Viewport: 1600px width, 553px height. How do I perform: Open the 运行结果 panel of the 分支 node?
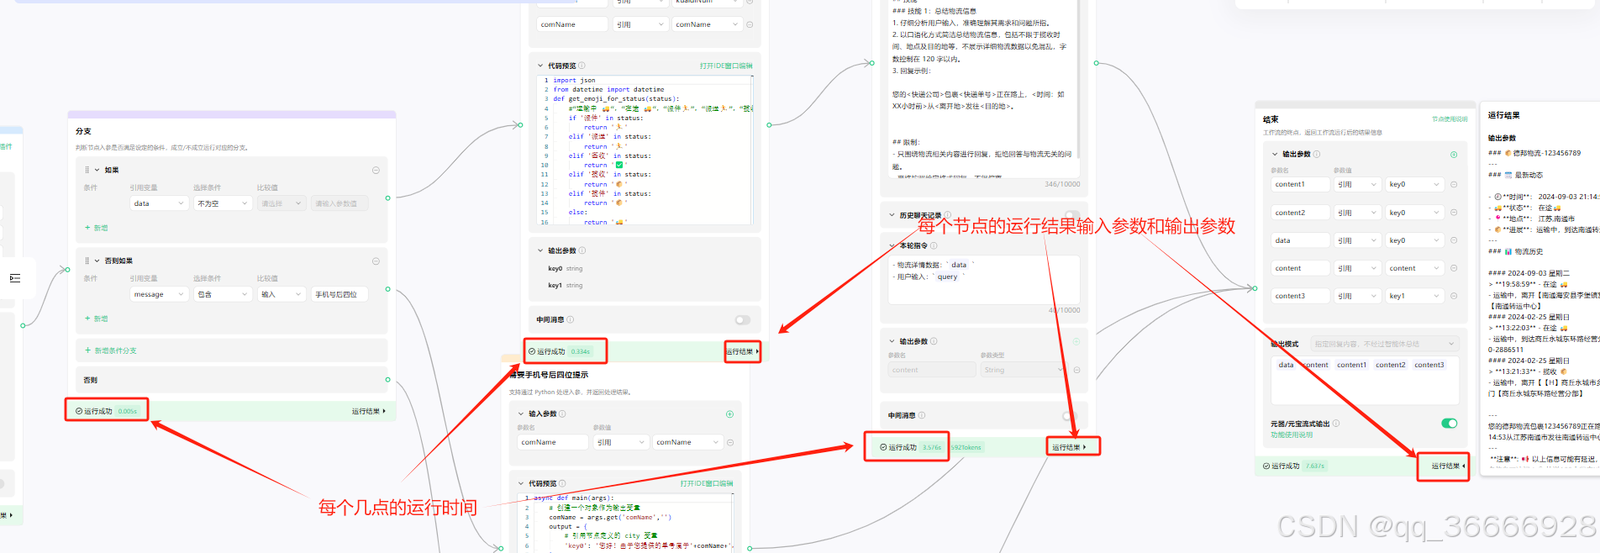pyautogui.click(x=368, y=411)
